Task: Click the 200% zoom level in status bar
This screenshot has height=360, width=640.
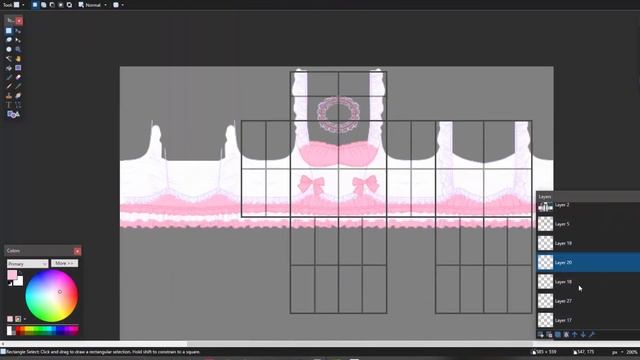Action: [632, 352]
